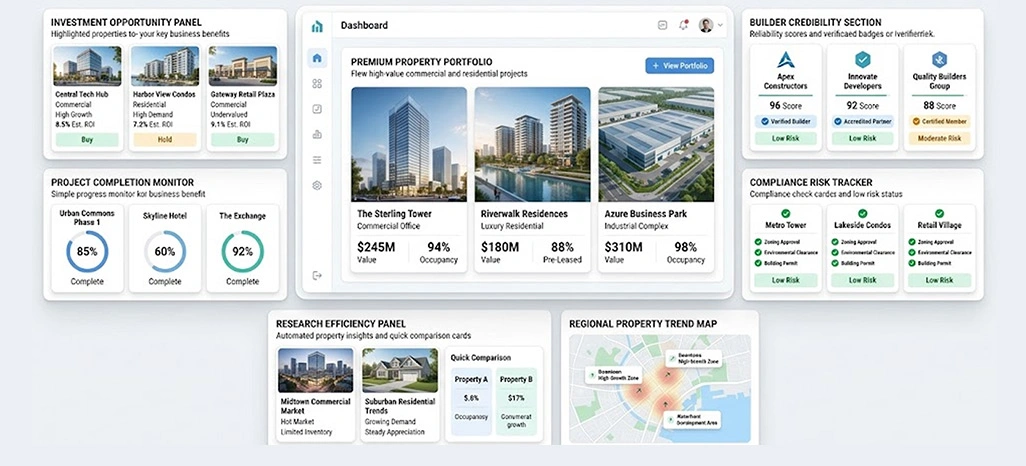Click Buy under Central Tech Hub
This screenshot has width=1026, height=466.
[87, 139]
